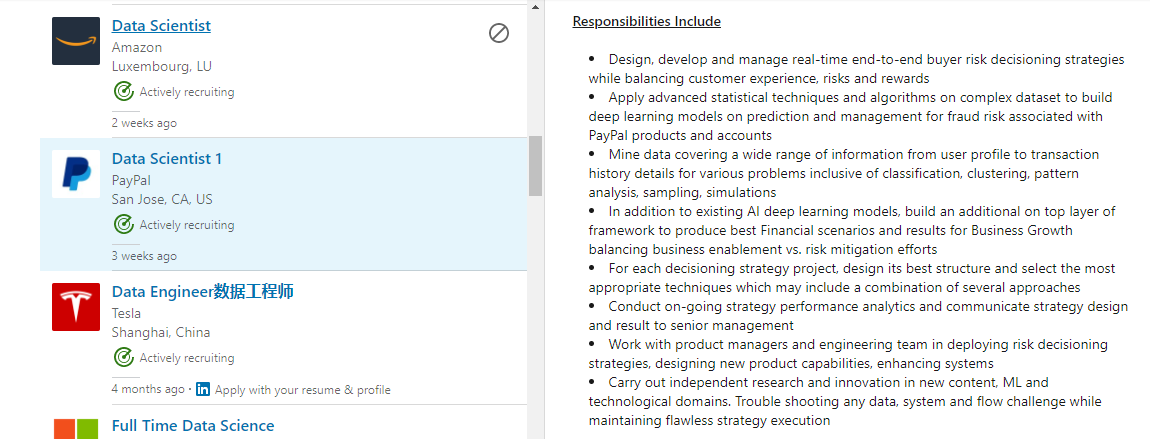1150x439 pixels.
Task: Click Tesla's actively recruiting target icon
Action: click(x=123, y=358)
